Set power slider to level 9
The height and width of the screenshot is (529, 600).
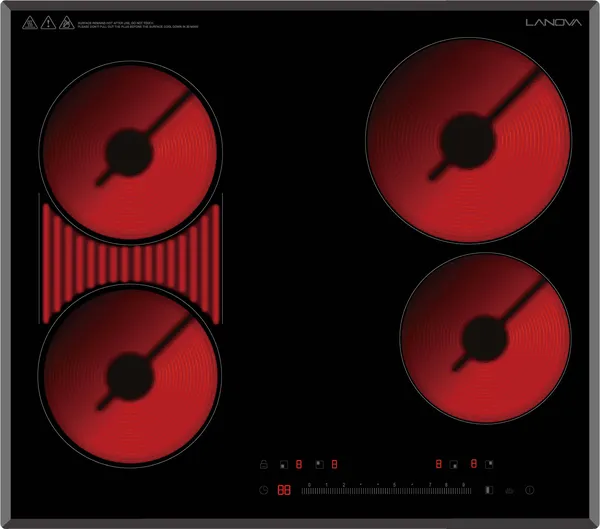464,489
